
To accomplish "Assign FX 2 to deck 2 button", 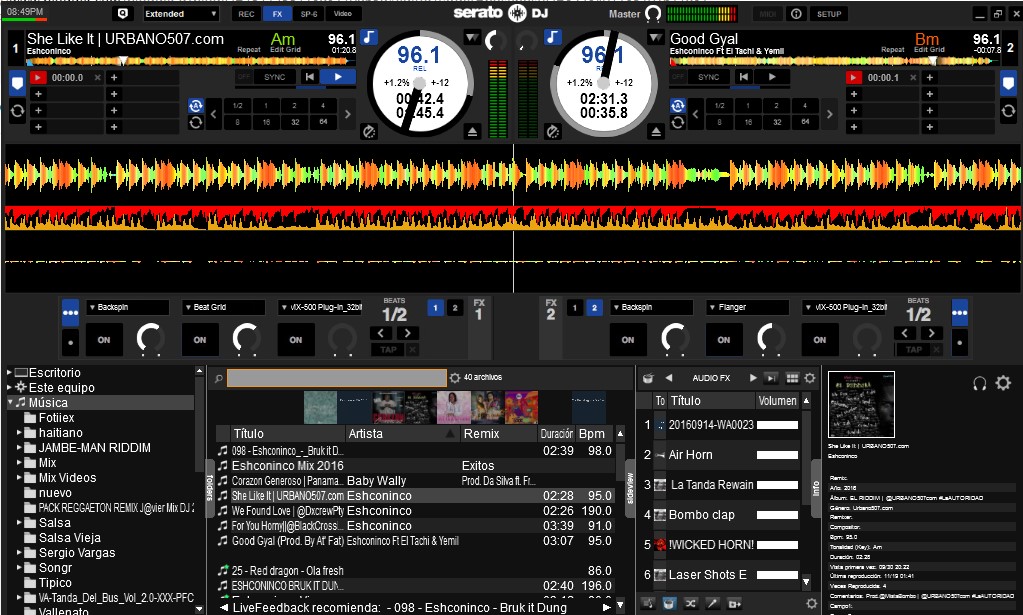I will click(x=594, y=307).
